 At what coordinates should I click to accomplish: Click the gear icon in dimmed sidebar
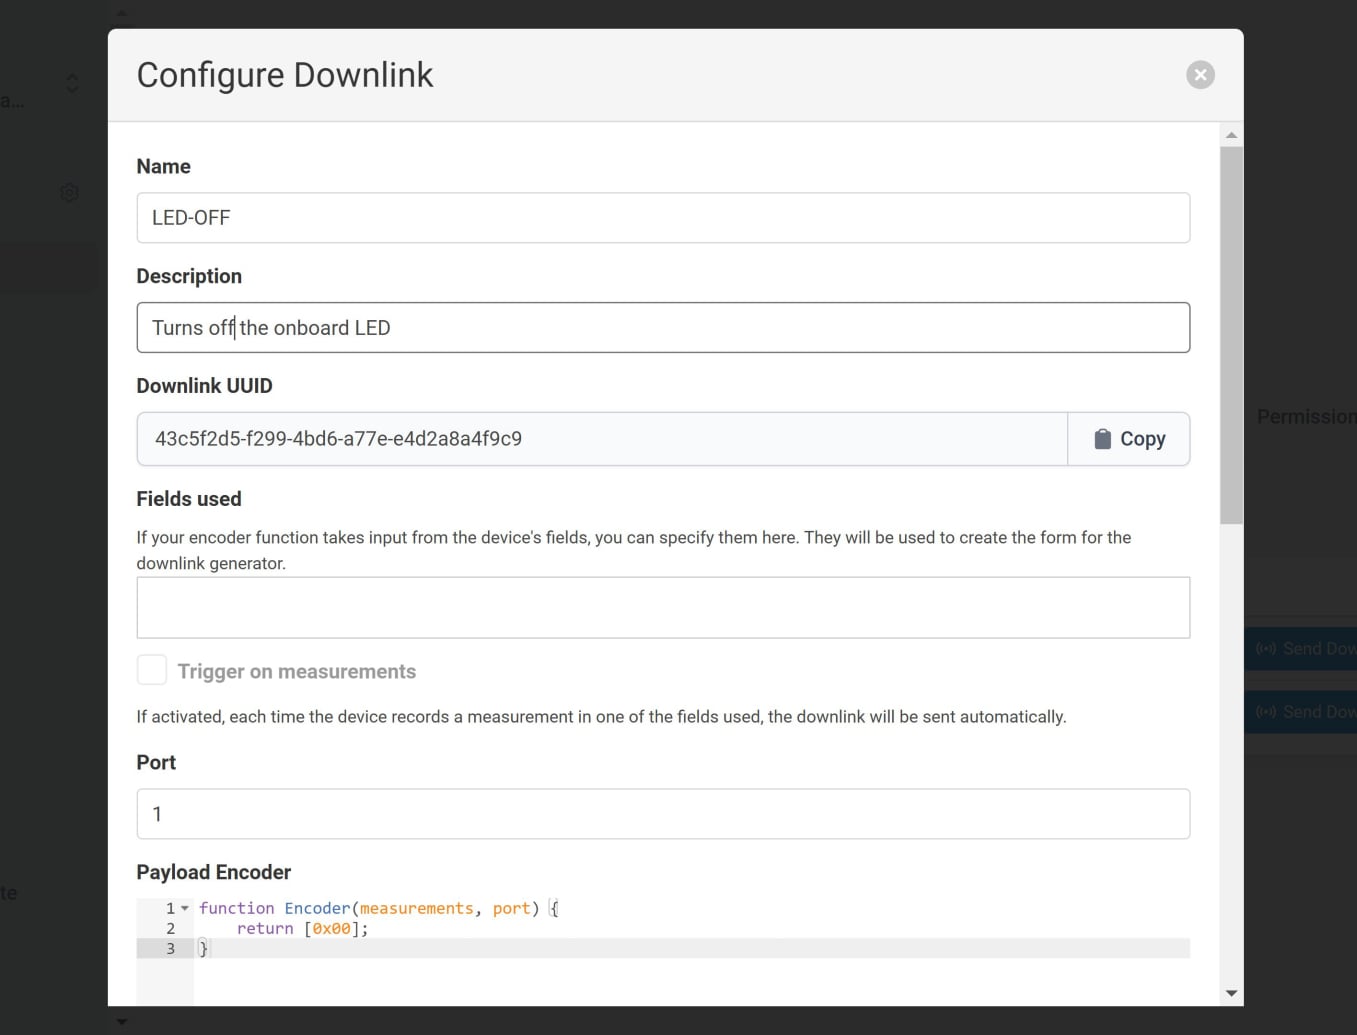69,193
